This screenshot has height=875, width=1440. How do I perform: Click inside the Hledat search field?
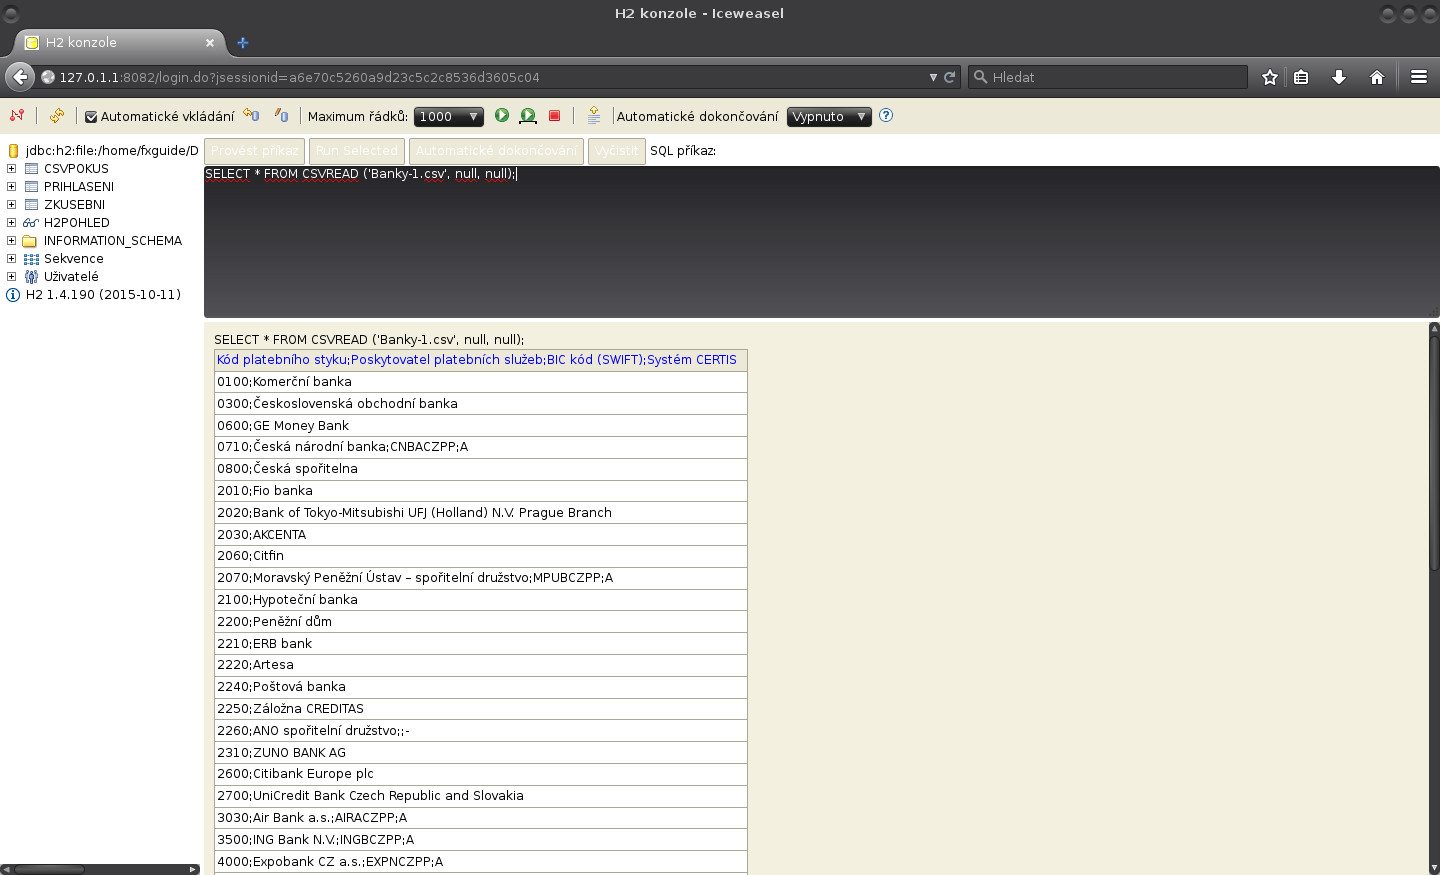coord(1100,76)
